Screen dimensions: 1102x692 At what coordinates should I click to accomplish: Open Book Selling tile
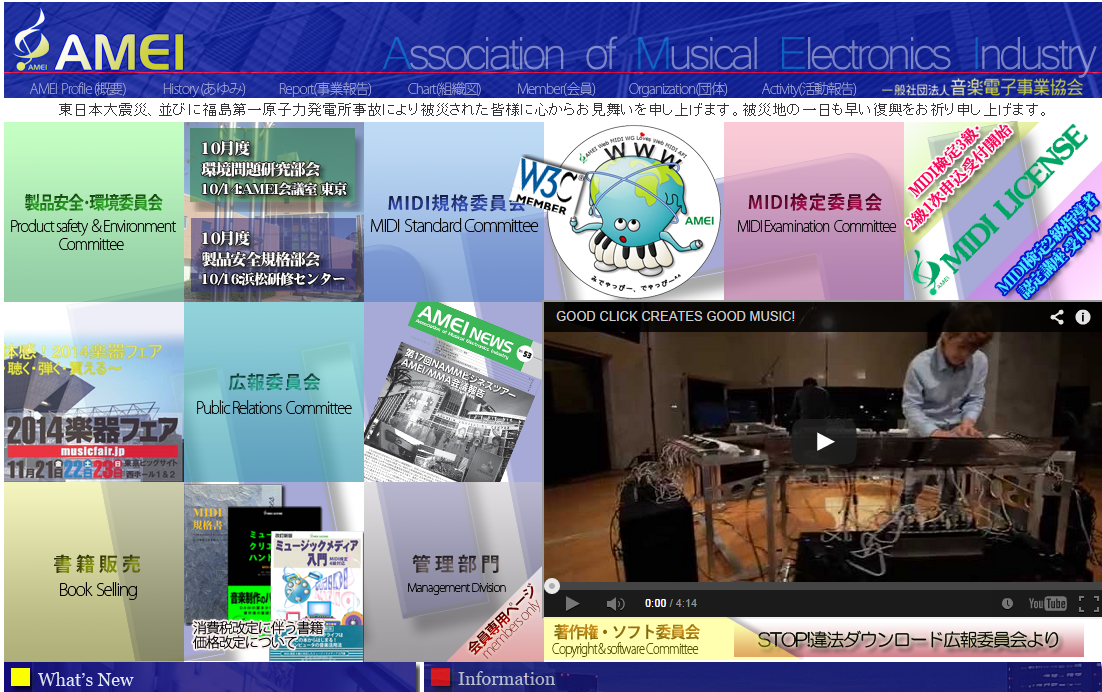point(93,572)
